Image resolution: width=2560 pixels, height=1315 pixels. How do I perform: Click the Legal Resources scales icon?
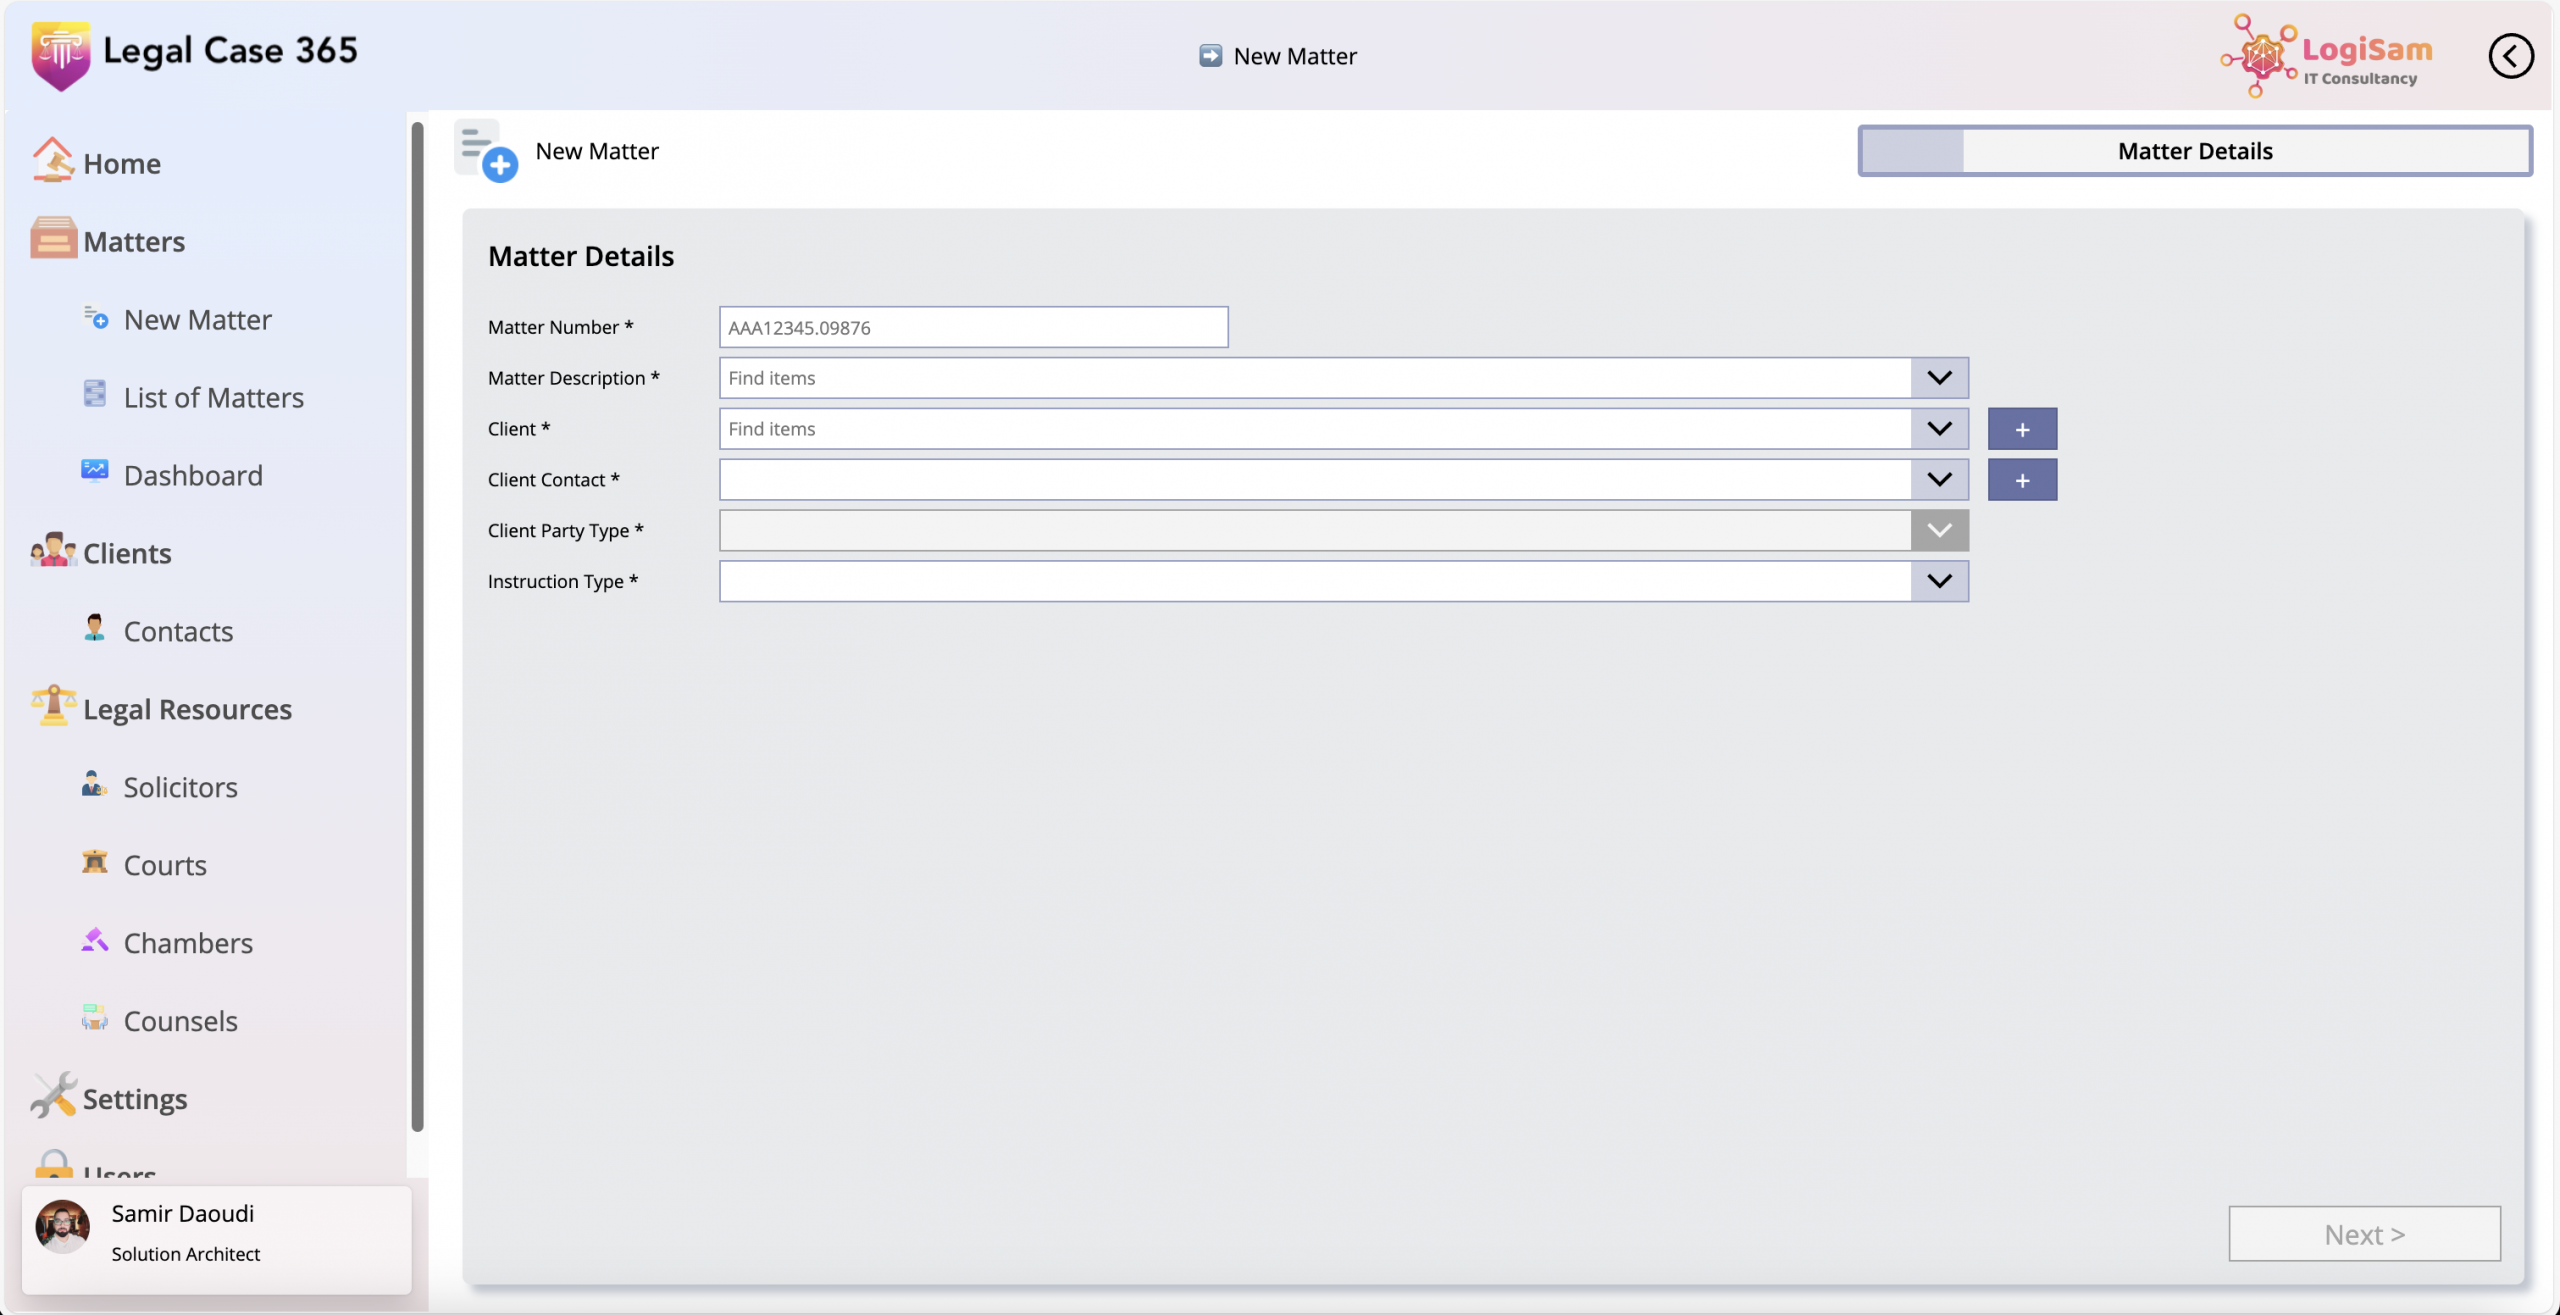53,706
